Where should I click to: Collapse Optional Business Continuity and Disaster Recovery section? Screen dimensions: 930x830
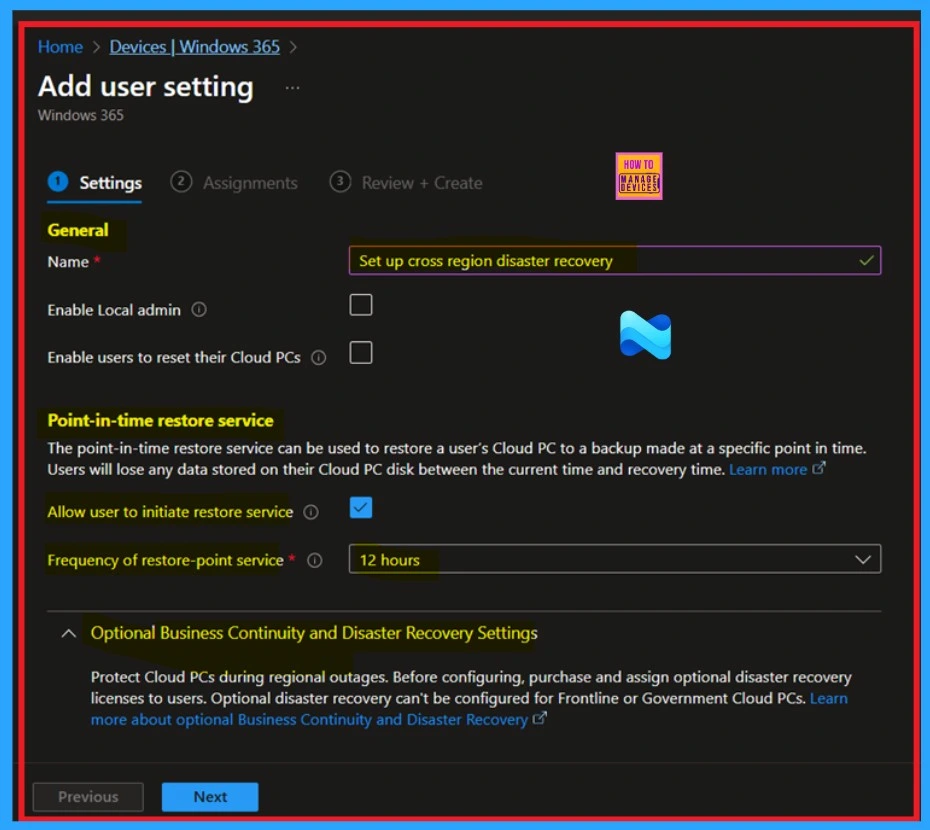pos(69,634)
